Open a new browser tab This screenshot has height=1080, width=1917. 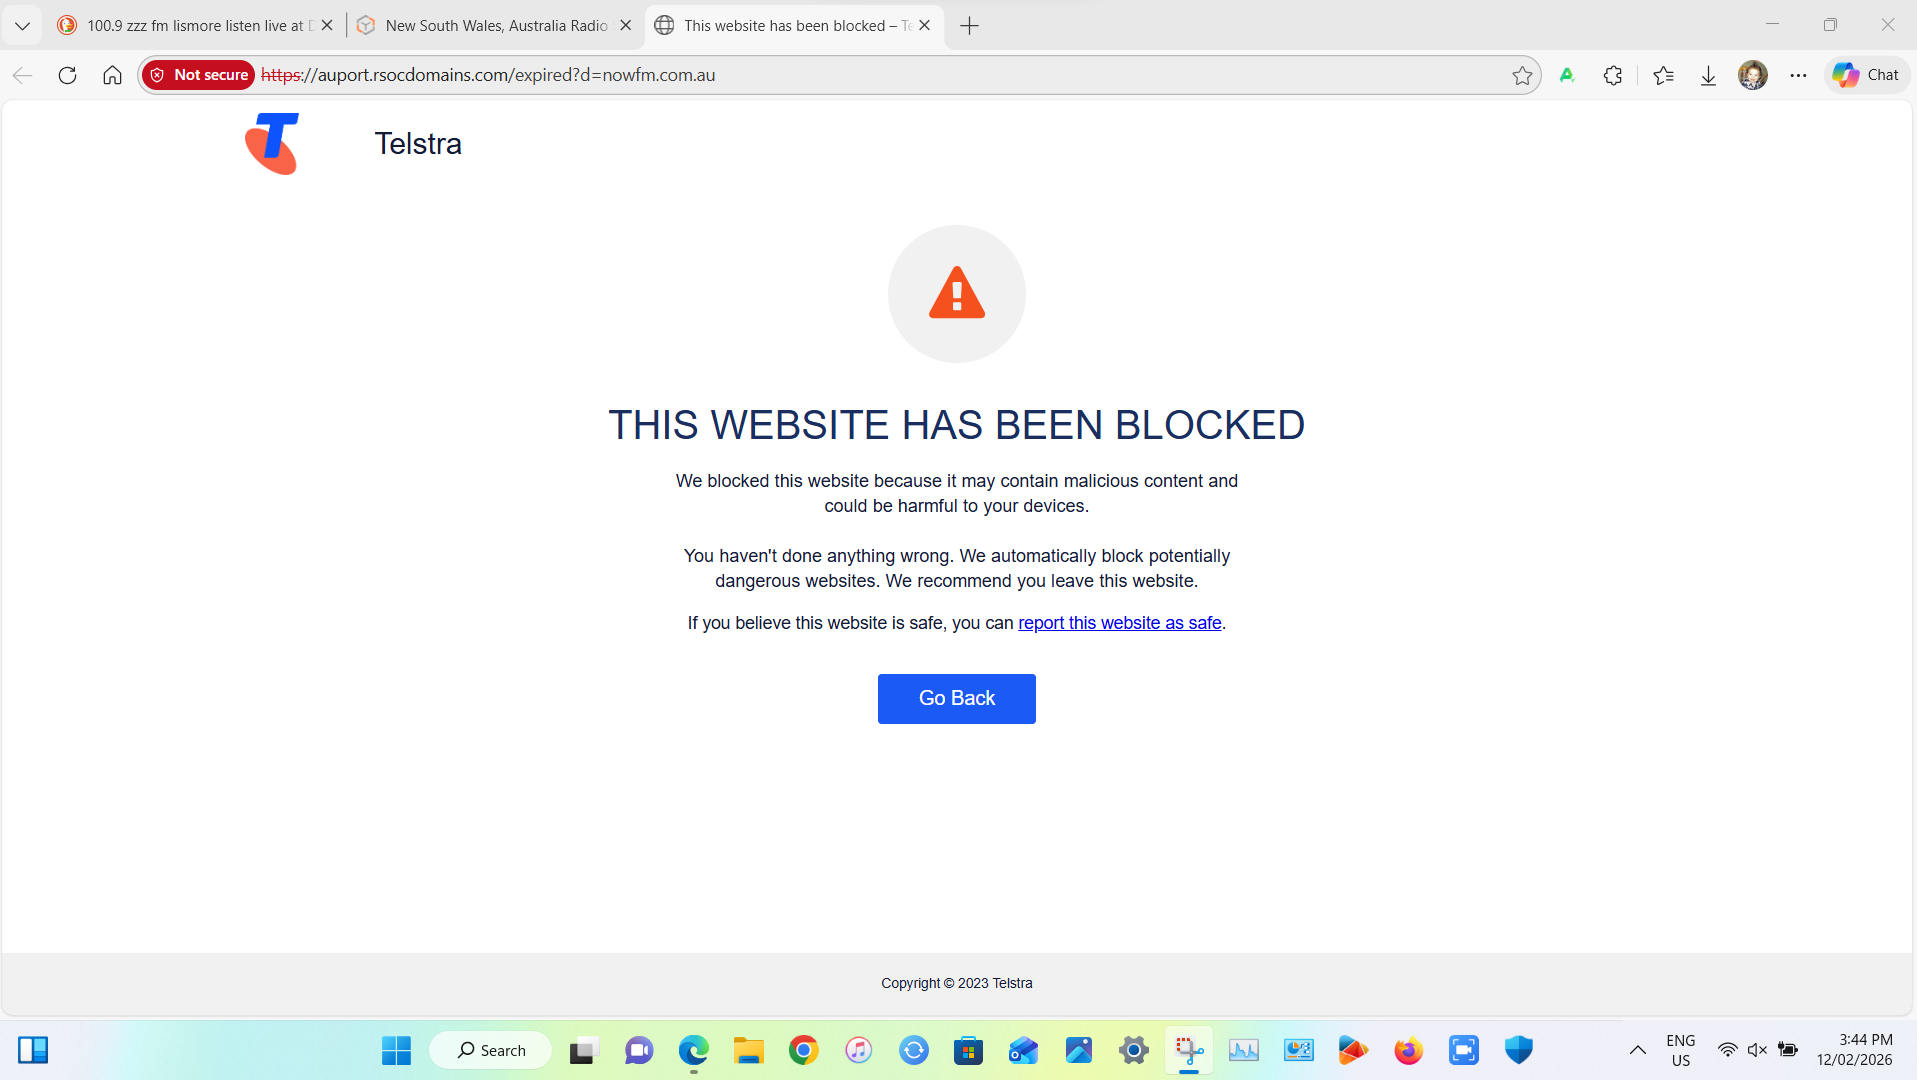tap(969, 25)
